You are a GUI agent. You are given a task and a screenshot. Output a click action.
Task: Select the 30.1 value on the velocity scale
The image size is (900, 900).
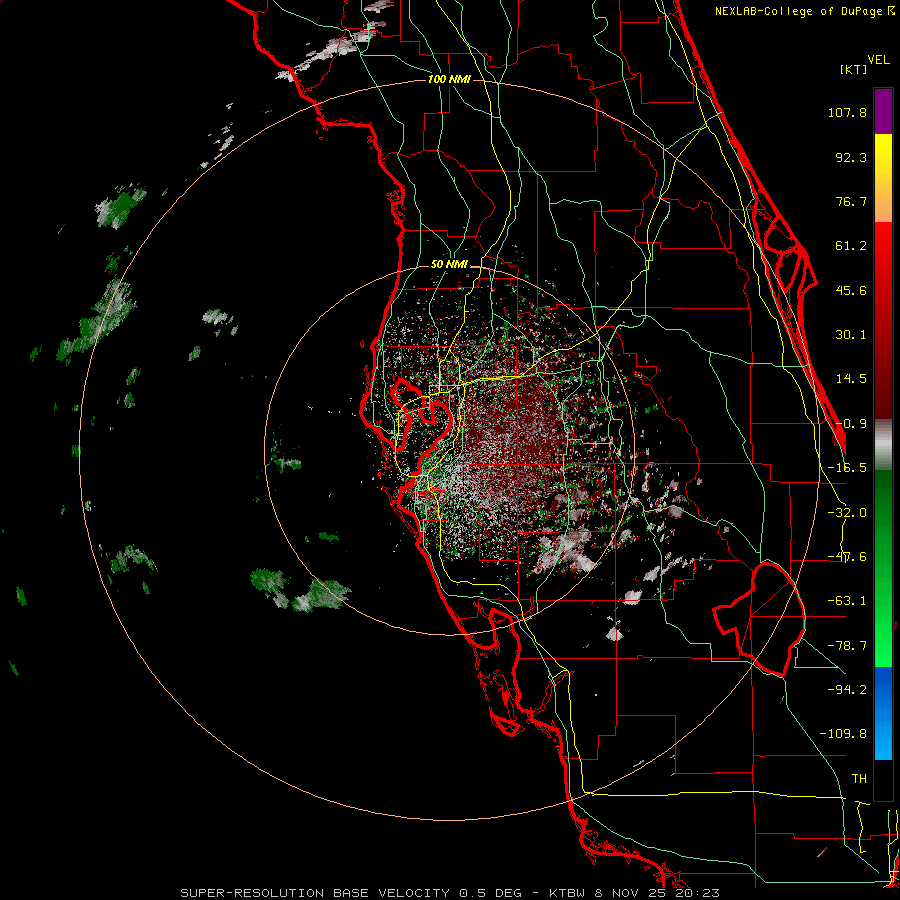(851, 335)
